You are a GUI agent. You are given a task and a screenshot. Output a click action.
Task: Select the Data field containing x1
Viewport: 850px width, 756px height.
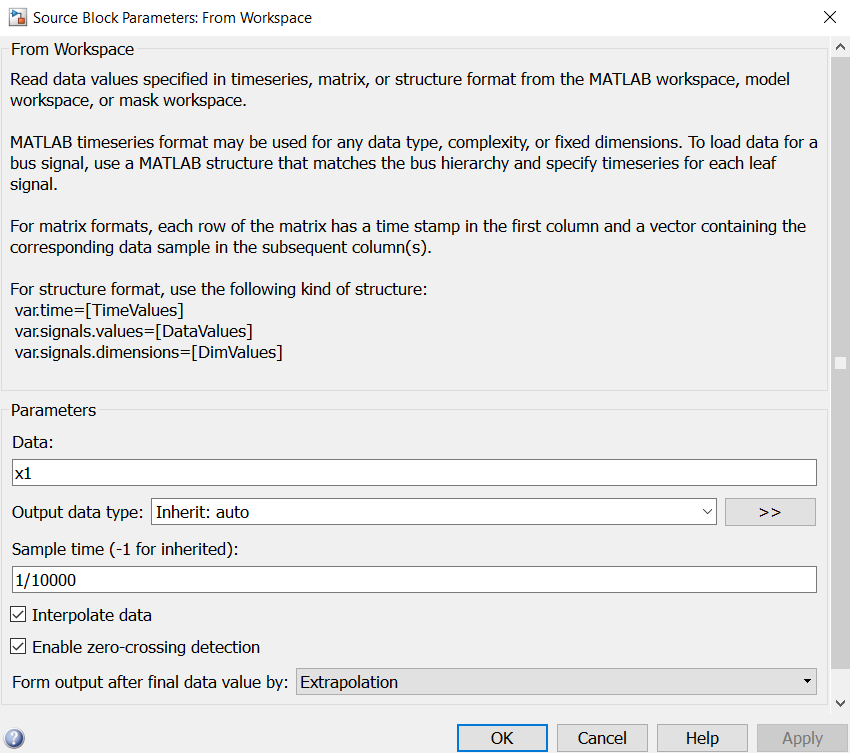pos(413,472)
